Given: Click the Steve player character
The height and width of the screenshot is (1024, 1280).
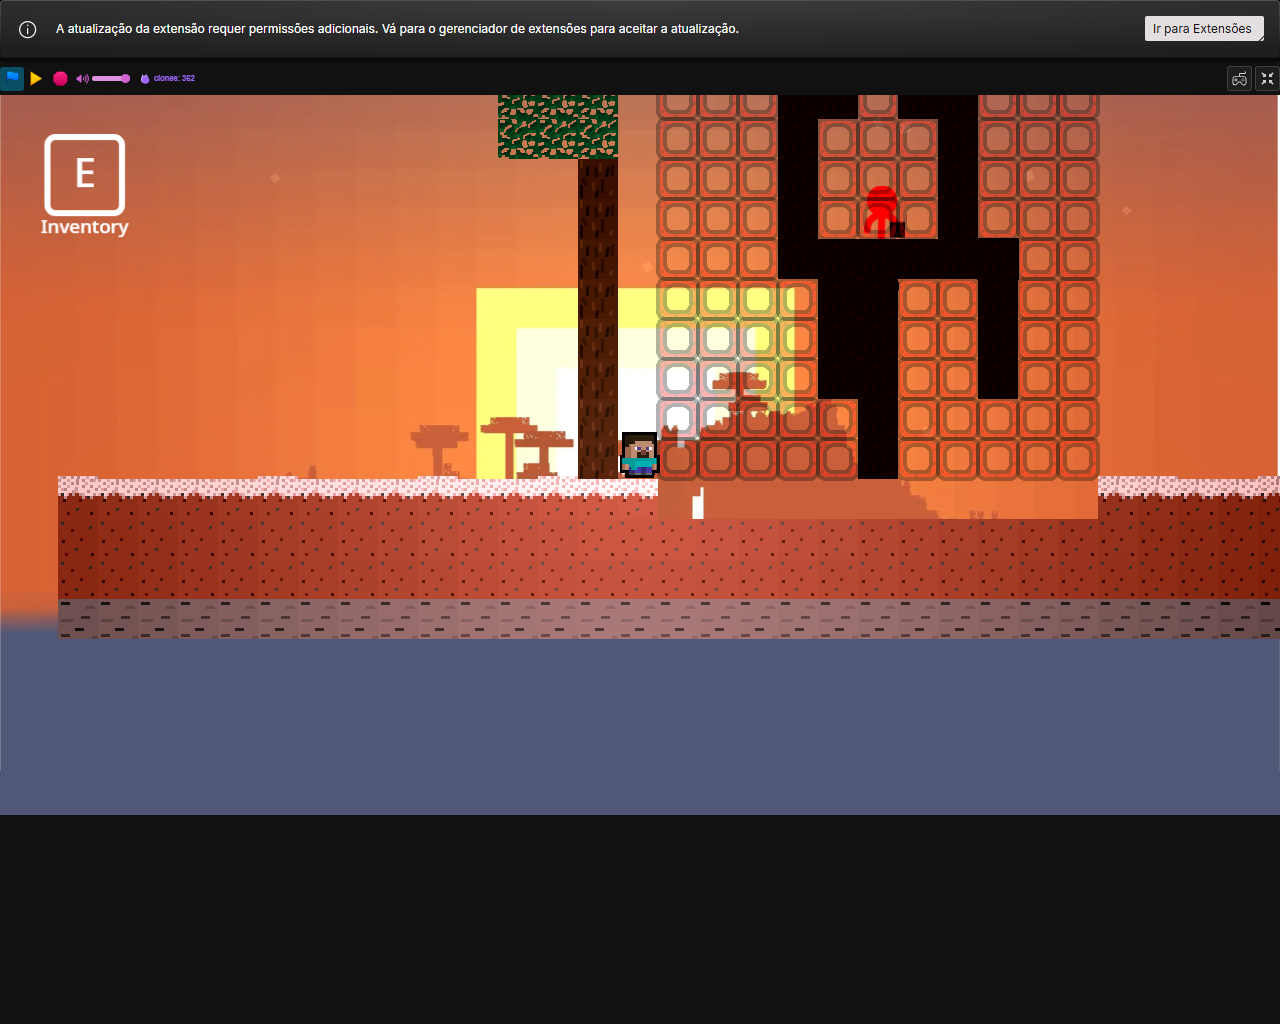Looking at the screenshot, I should [639, 455].
